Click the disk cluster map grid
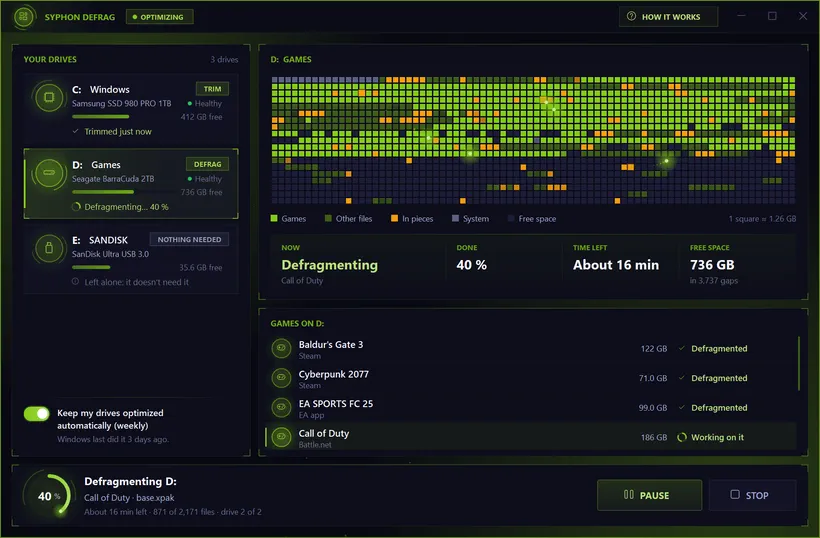The width and height of the screenshot is (820, 538). [x=533, y=140]
